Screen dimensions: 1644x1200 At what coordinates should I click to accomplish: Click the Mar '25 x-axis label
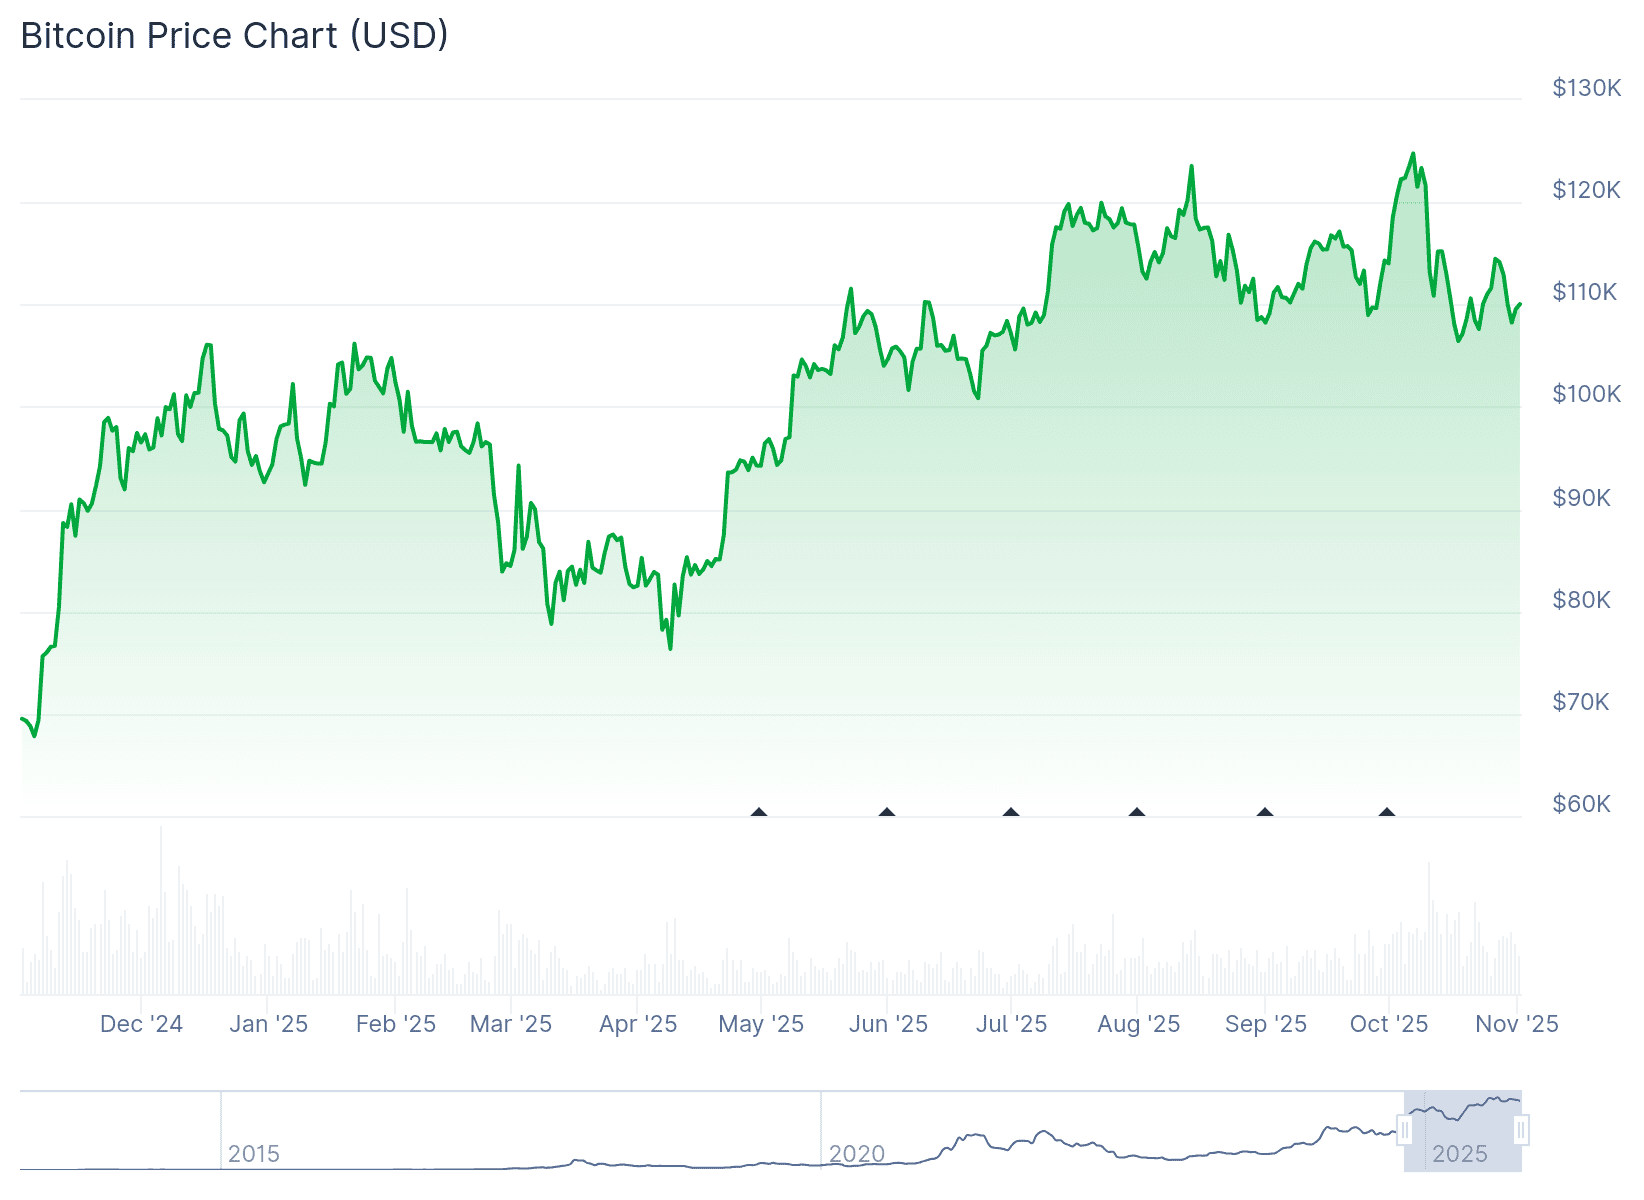point(511,1024)
